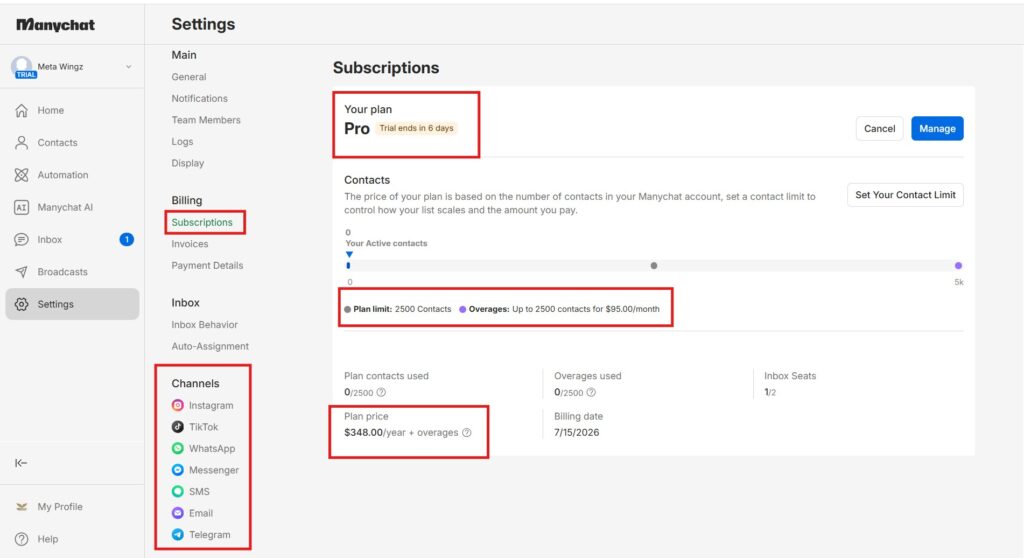Expand the Meta Wingz account dropdown chevron

tap(129, 67)
